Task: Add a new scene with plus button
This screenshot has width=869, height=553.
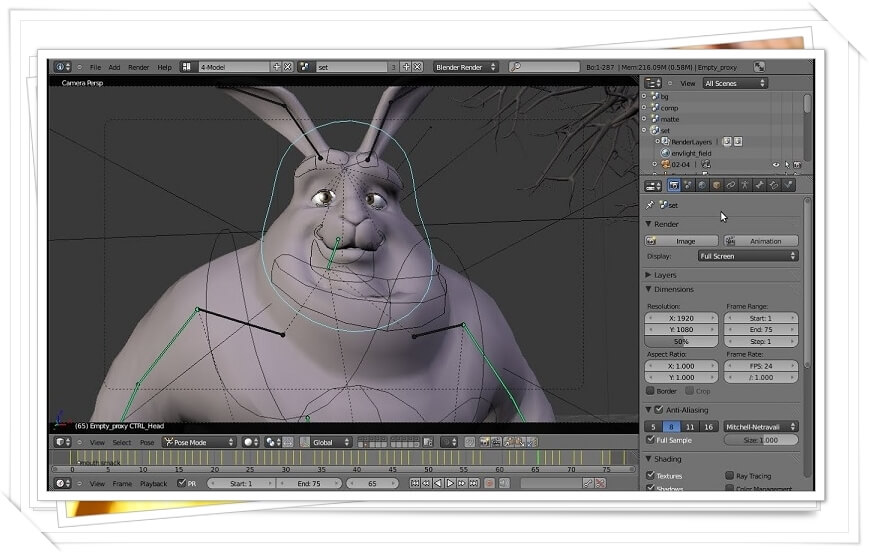Action: click(x=406, y=67)
